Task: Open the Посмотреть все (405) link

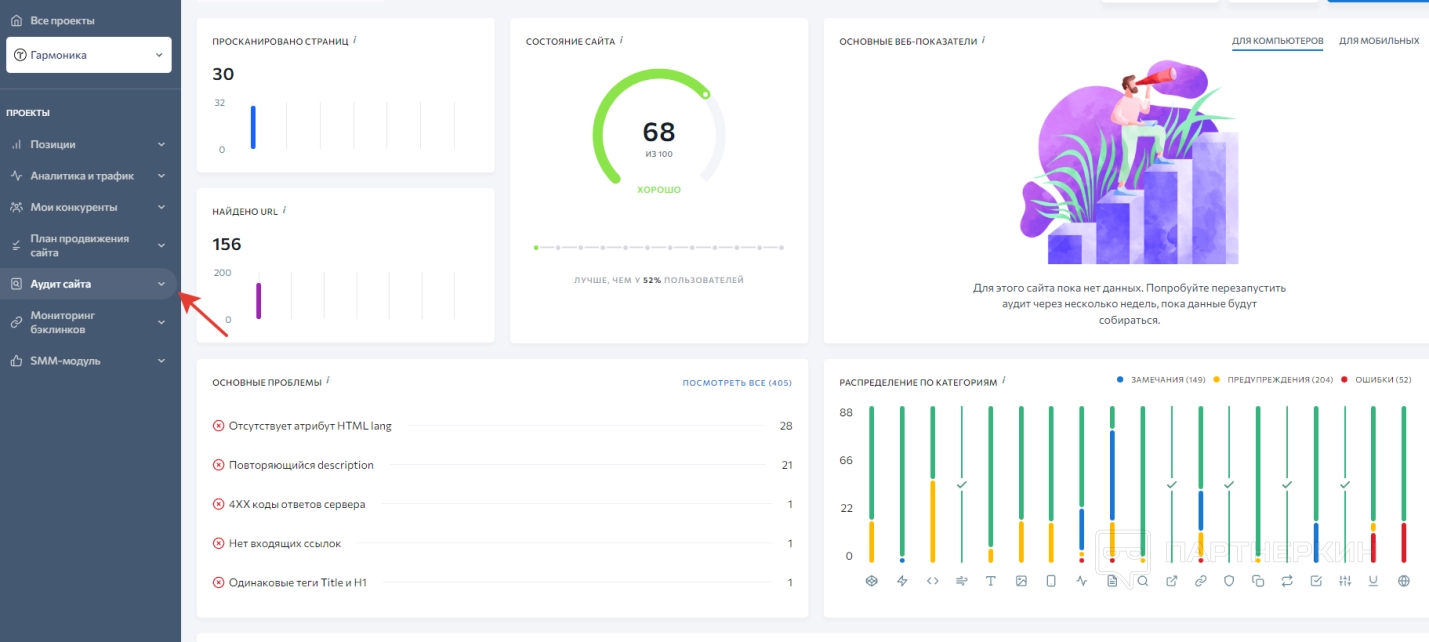Action: (x=736, y=383)
